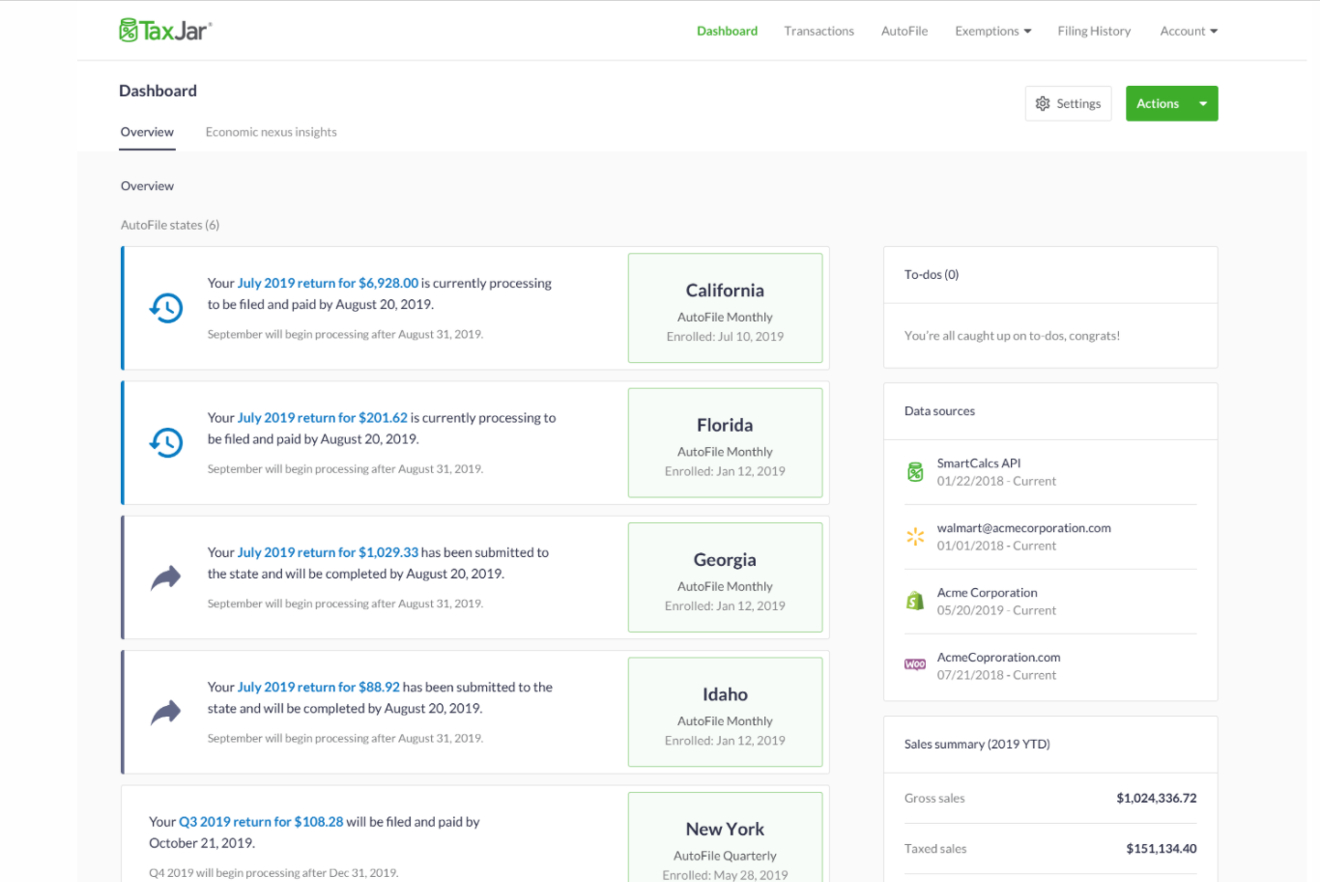
Task: Click the processing clock icon on Florida card
Action: click(x=165, y=440)
